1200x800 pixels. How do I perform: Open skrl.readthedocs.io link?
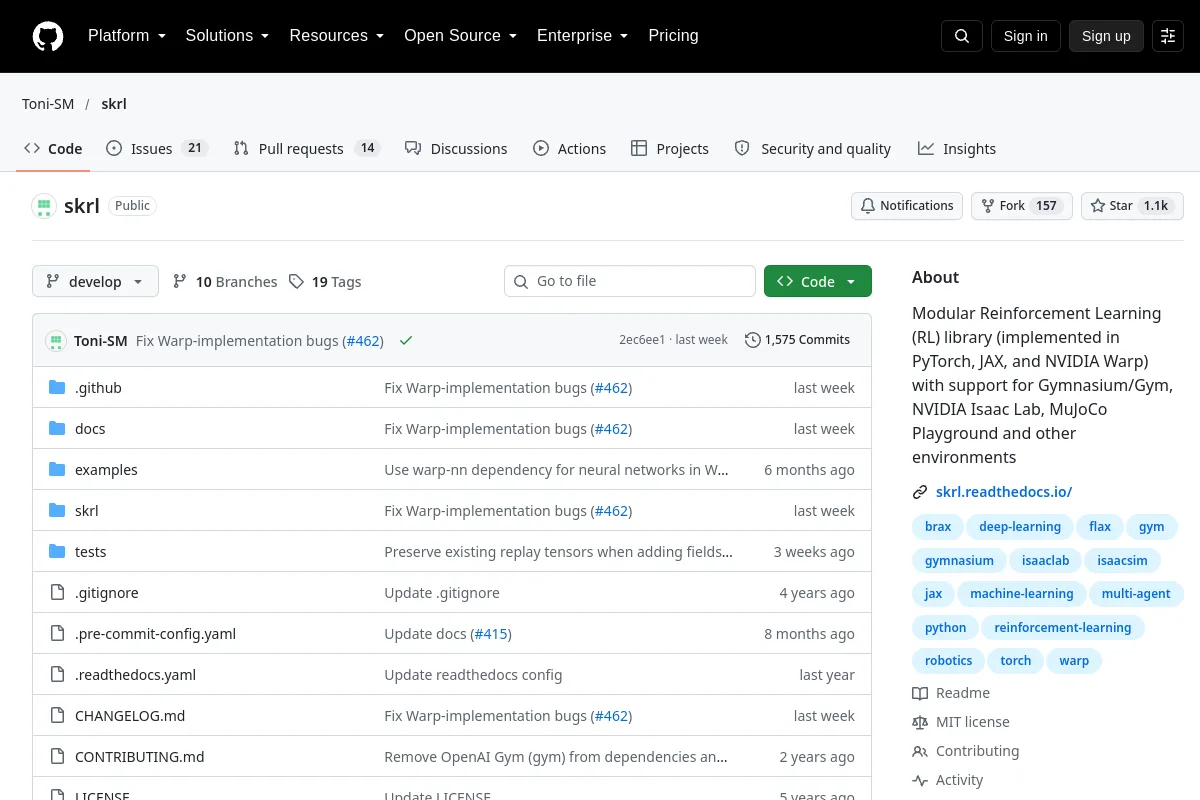pyautogui.click(x=1004, y=492)
